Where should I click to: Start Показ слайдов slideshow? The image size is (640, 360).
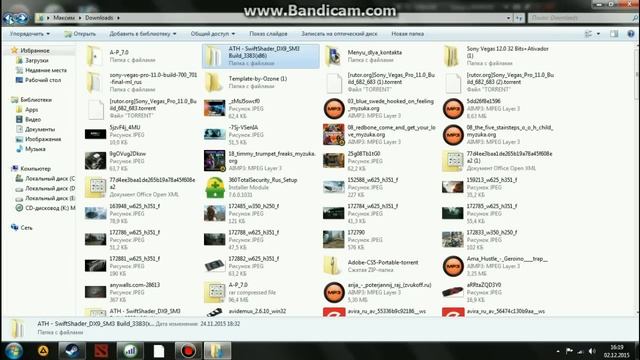pyautogui.click(x=268, y=34)
